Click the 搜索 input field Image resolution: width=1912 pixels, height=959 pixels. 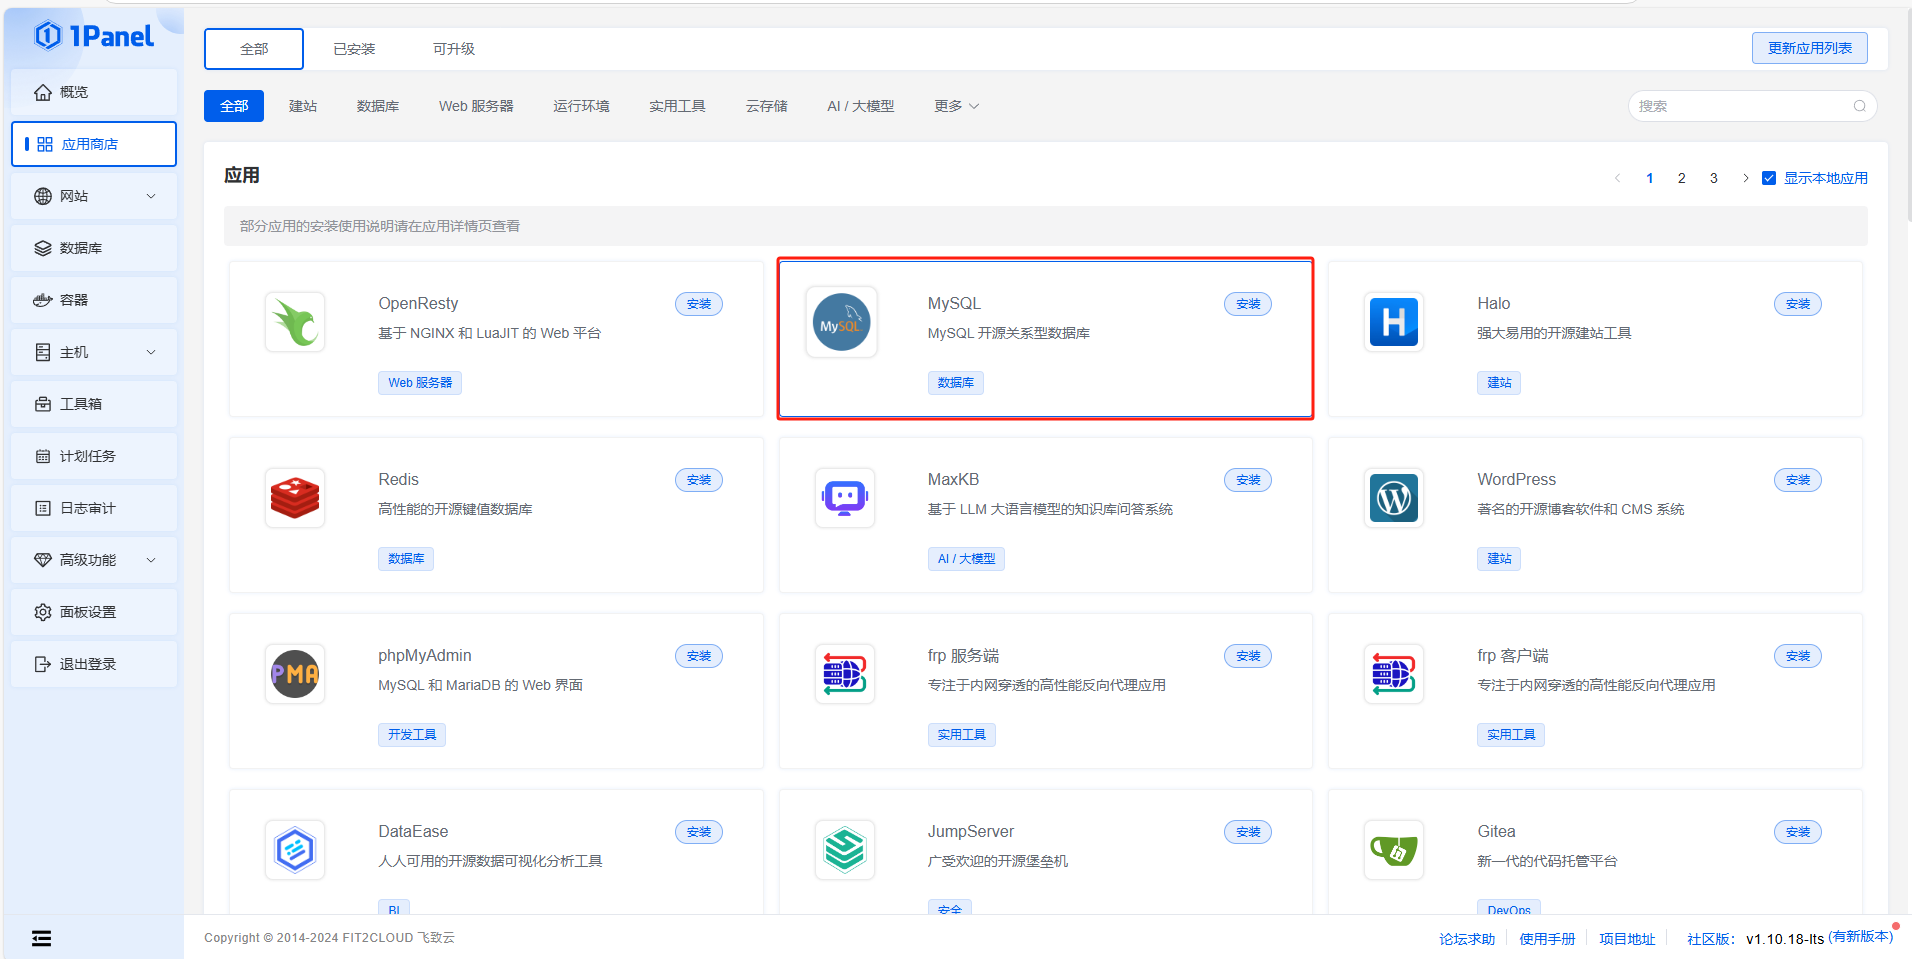point(1752,106)
